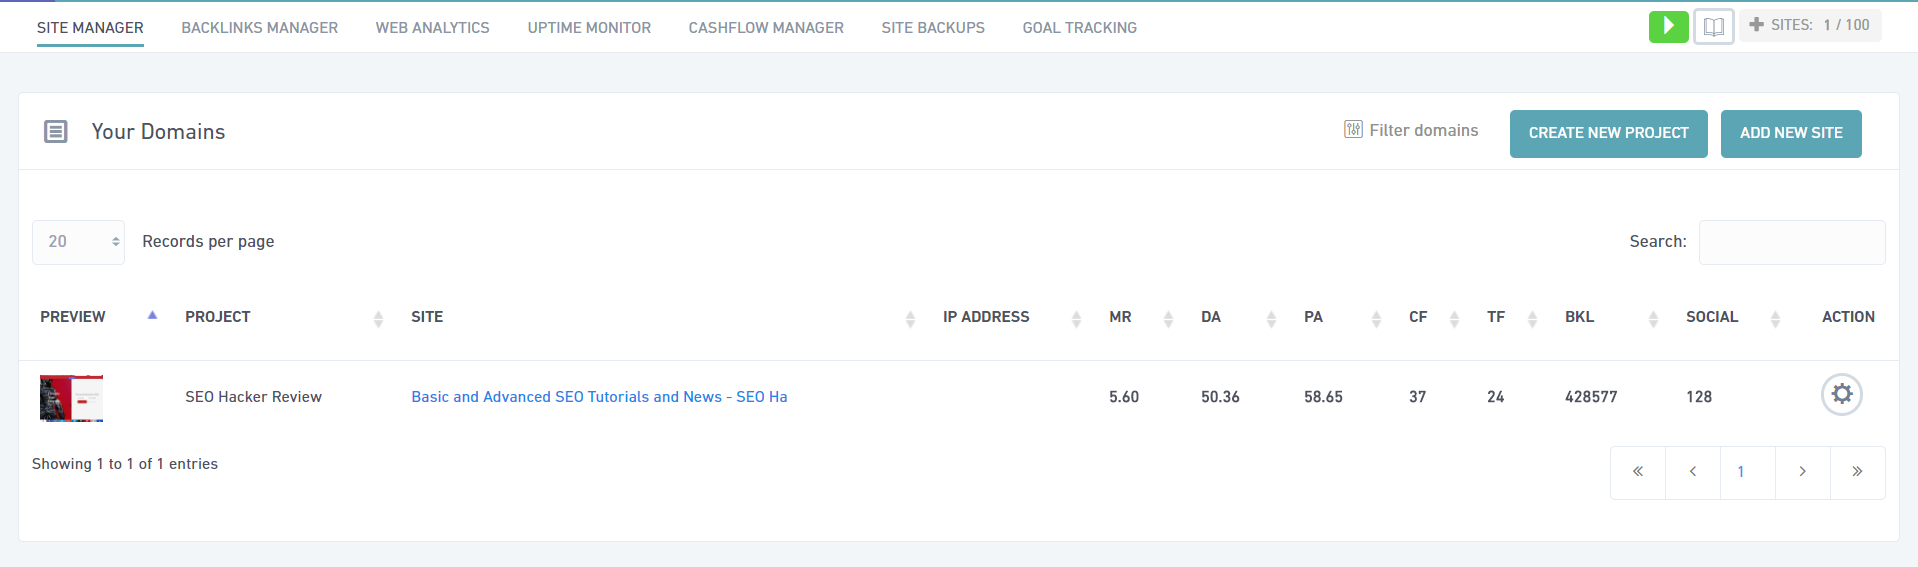
Task: Go to the previous page arrow
Action: pyautogui.click(x=1693, y=472)
